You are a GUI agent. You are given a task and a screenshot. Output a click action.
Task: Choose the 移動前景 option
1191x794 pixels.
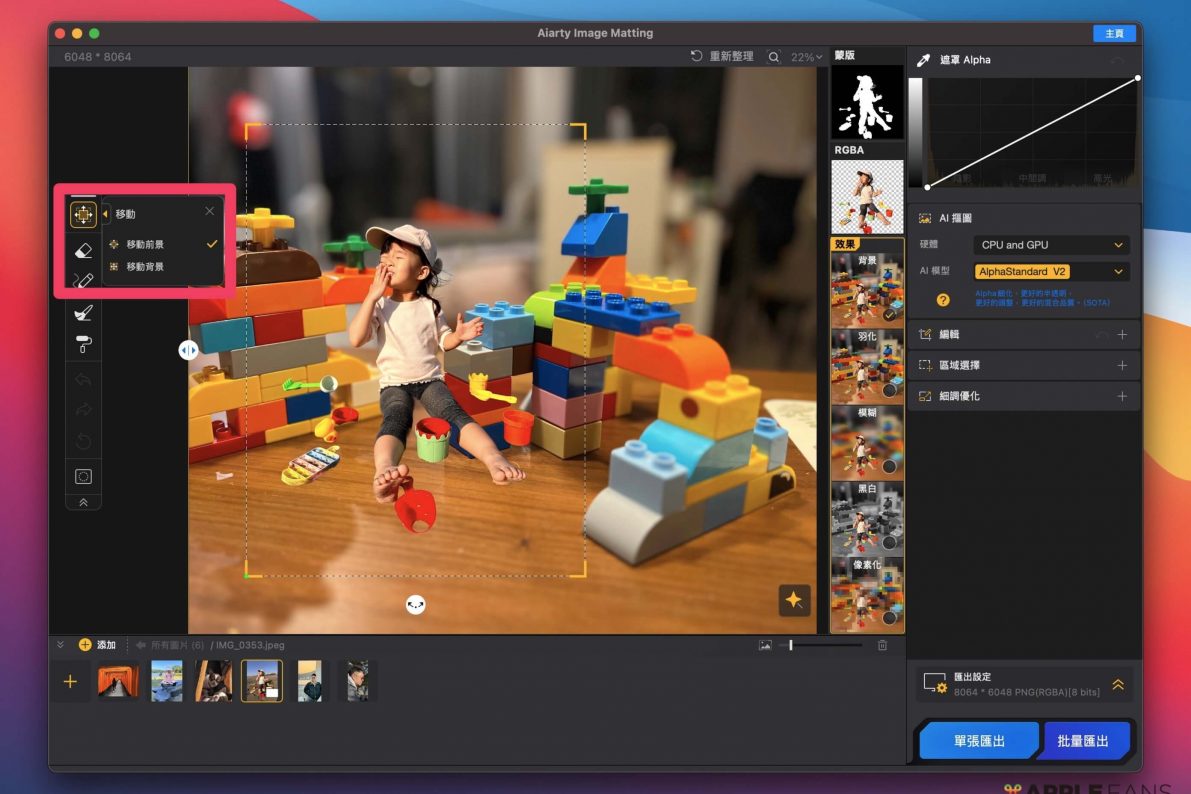(145, 244)
